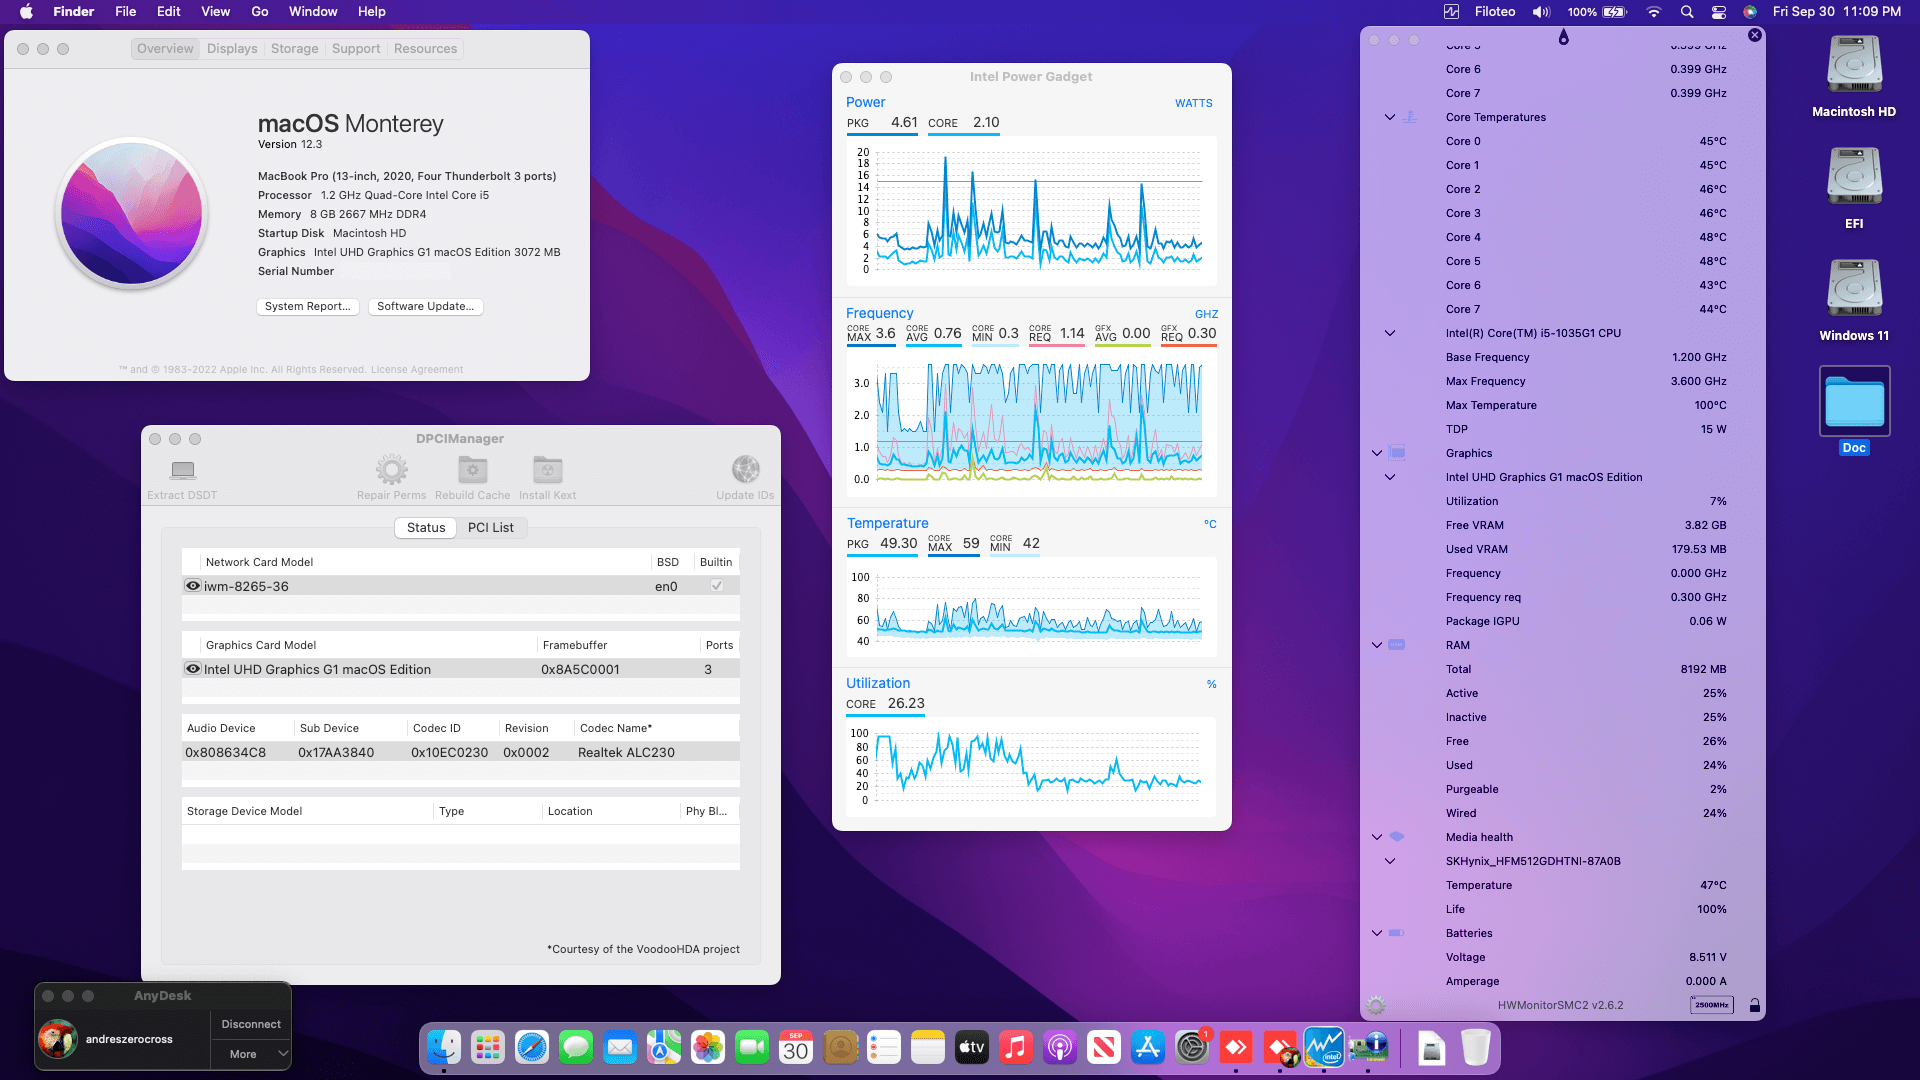Click the date and time in menu bar
Image resolution: width=1920 pixels, height=1080 pixels.
coord(1836,12)
